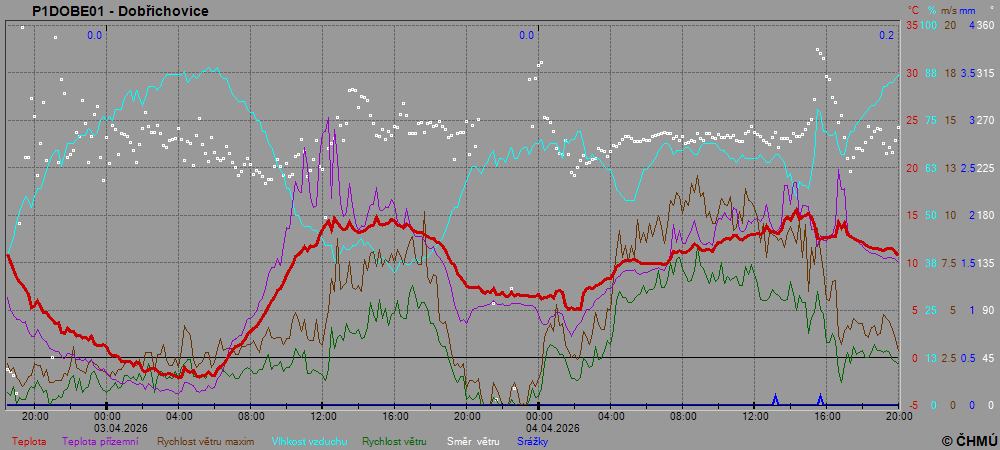Click the red 35 temperature axis value
Viewport: 1000px width, 450px height.
click(x=912, y=25)
